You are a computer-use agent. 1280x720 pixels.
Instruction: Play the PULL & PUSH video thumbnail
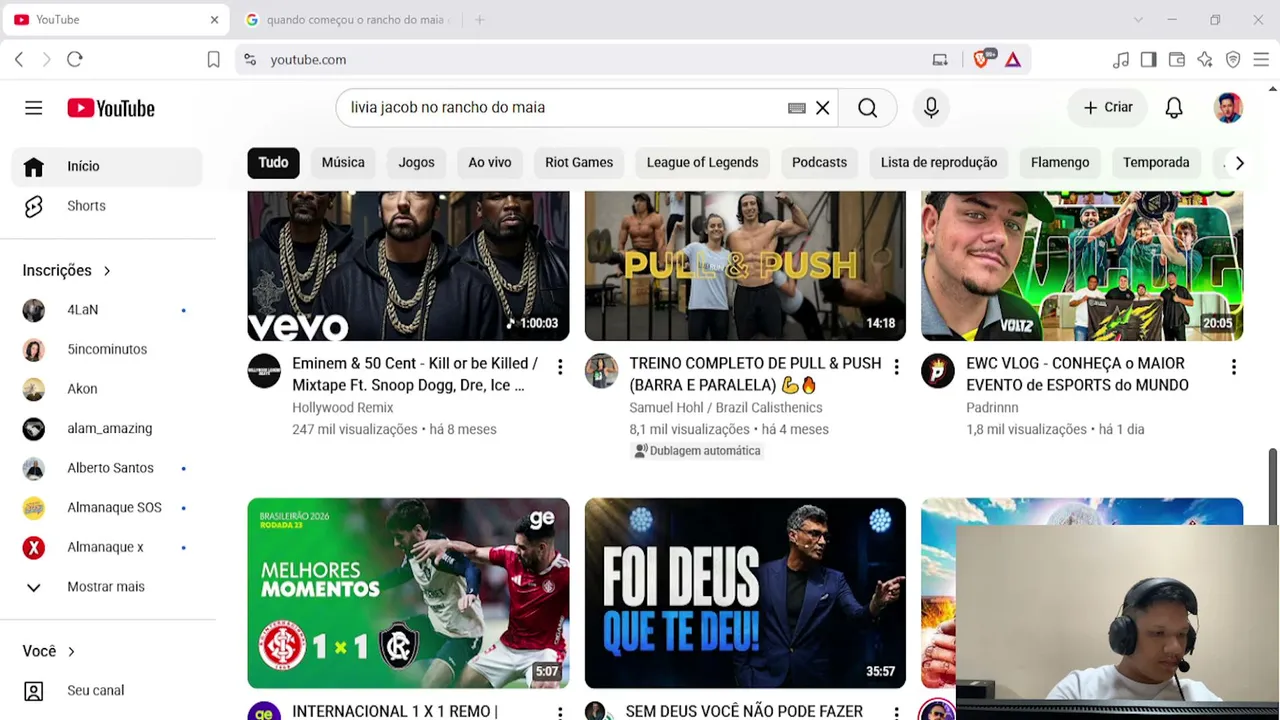745,266
